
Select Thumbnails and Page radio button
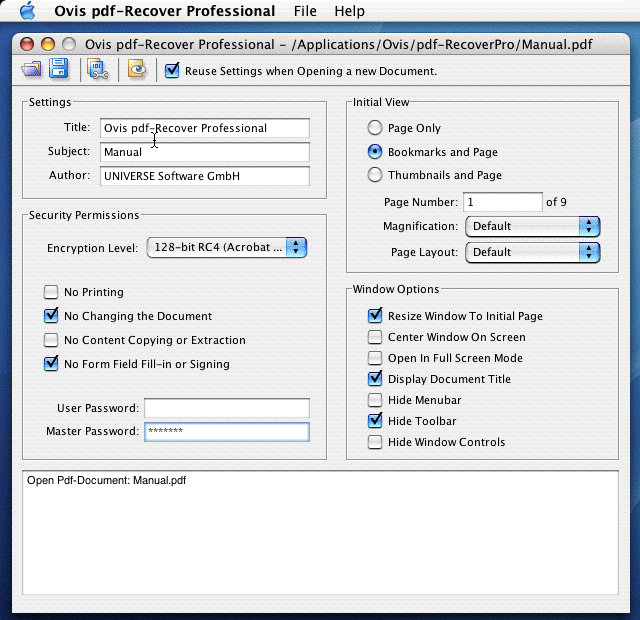(375, 175)
